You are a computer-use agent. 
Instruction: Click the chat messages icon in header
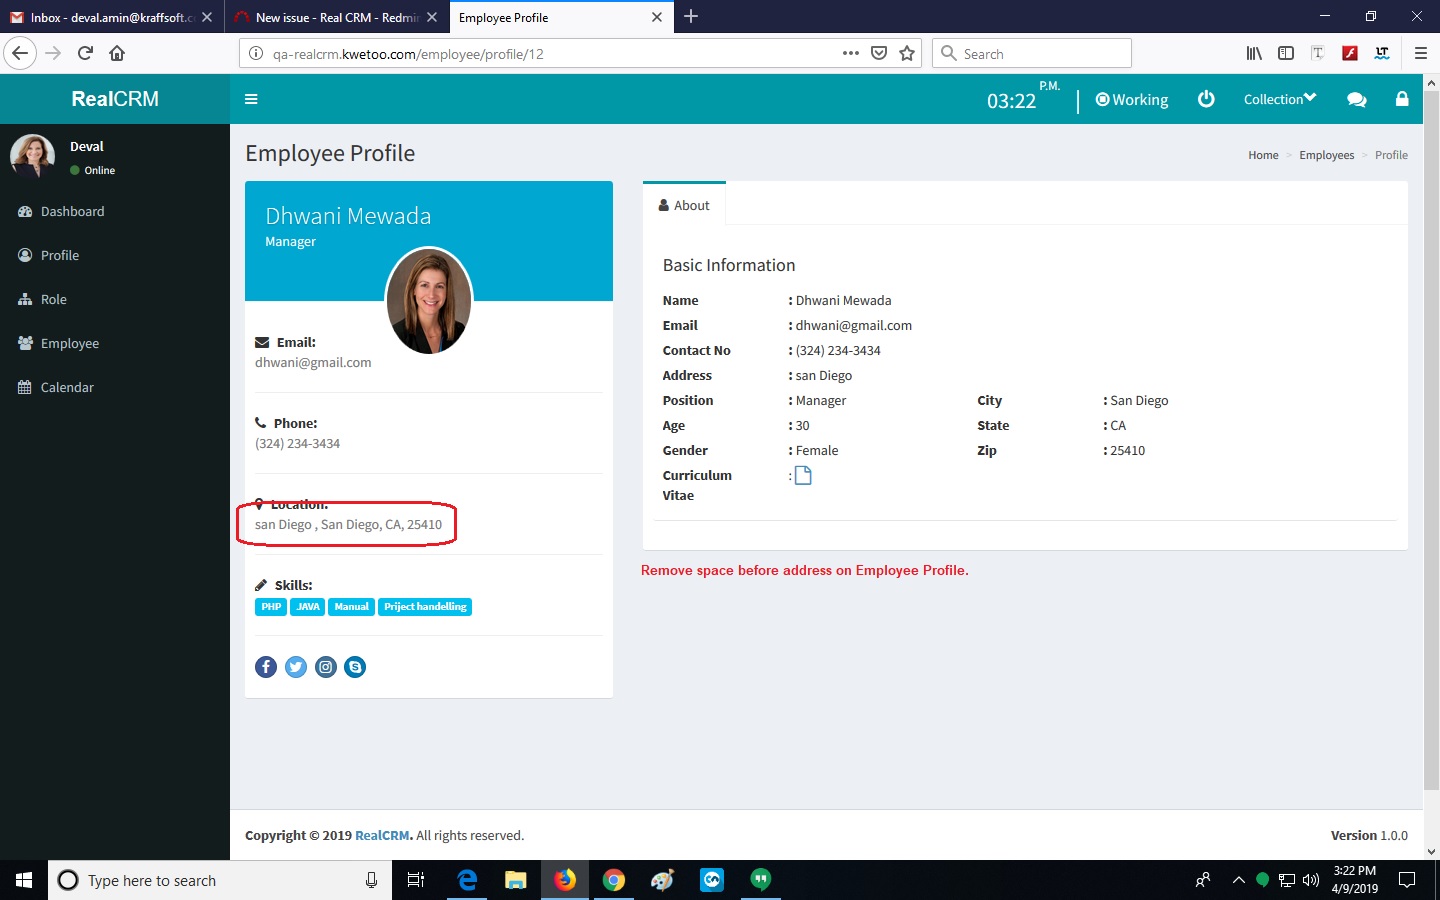1356,99
